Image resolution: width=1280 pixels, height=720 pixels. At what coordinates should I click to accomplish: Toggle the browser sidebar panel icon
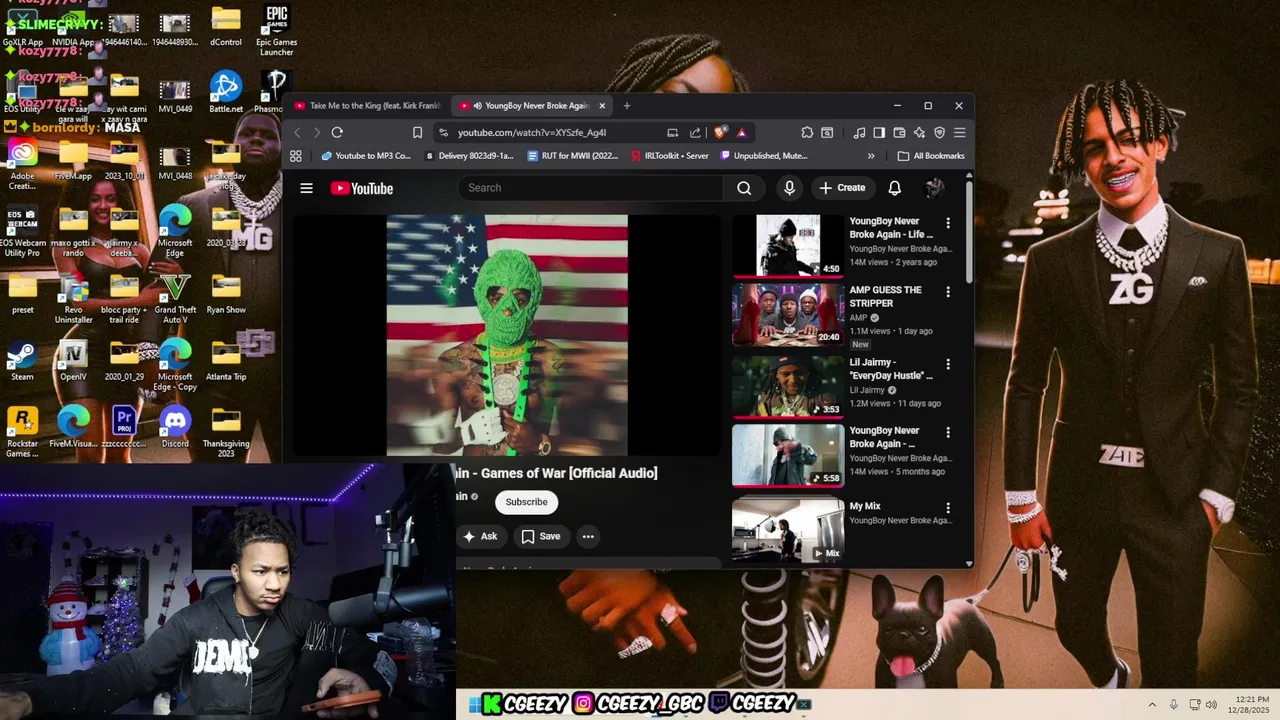[879, 132]
